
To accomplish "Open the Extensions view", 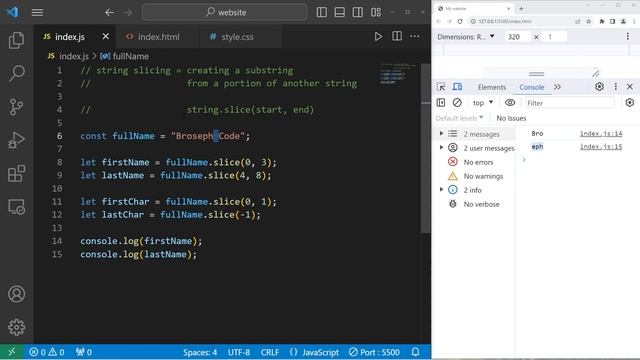I will tap(16, 173).
